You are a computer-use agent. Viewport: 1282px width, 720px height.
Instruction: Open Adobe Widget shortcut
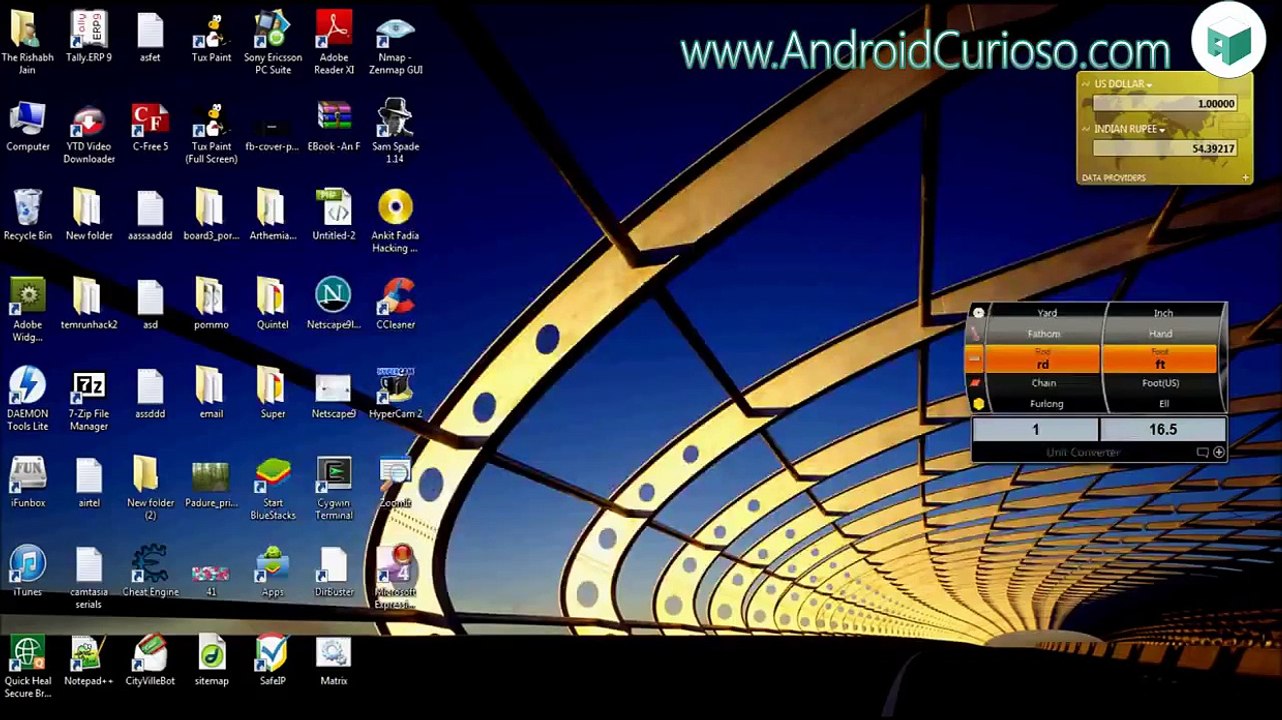pos(28,311)
